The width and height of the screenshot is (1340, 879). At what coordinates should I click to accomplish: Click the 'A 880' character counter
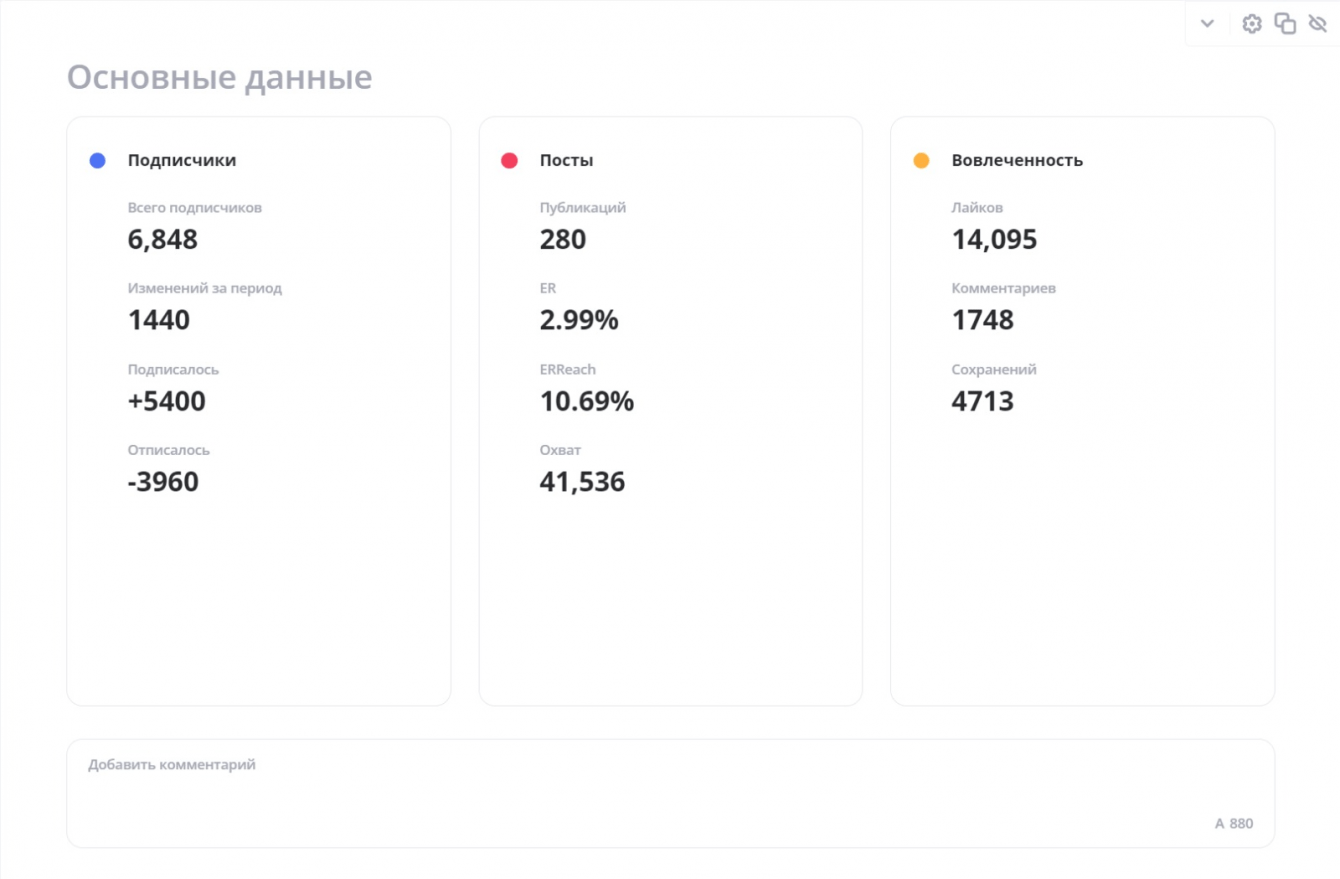[x=1233, y=824]
